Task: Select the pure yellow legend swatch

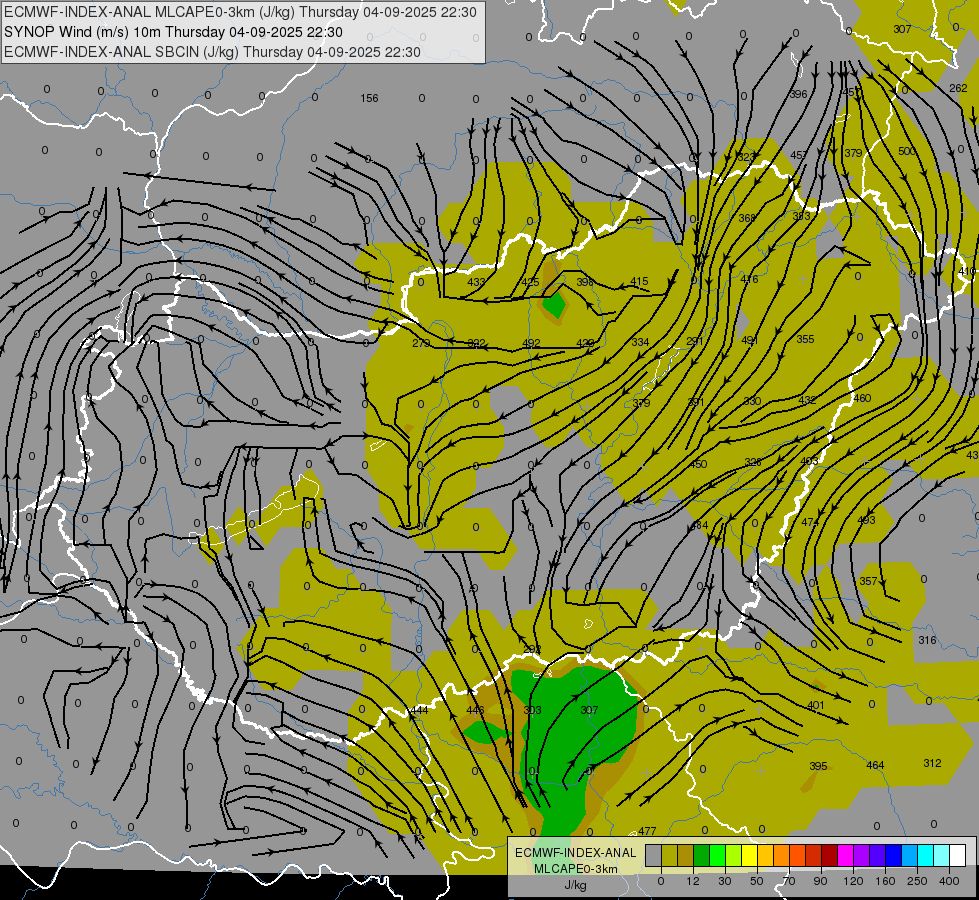Action: click(749, 855)
